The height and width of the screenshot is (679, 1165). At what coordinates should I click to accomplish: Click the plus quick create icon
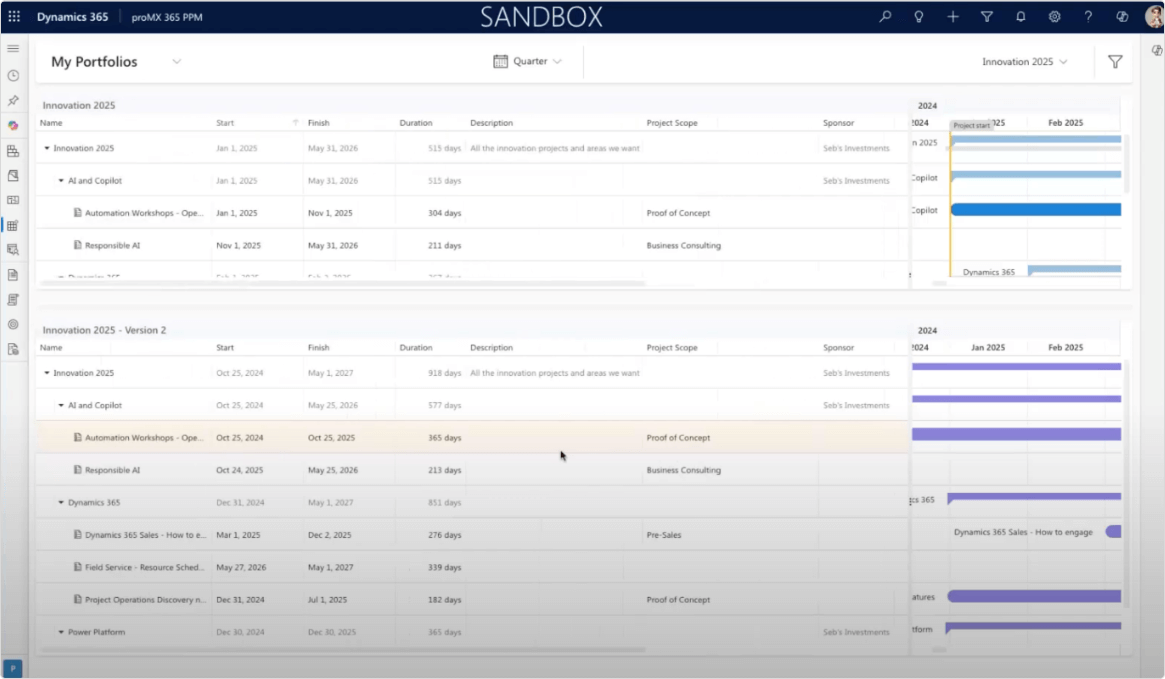click(953, 17)
